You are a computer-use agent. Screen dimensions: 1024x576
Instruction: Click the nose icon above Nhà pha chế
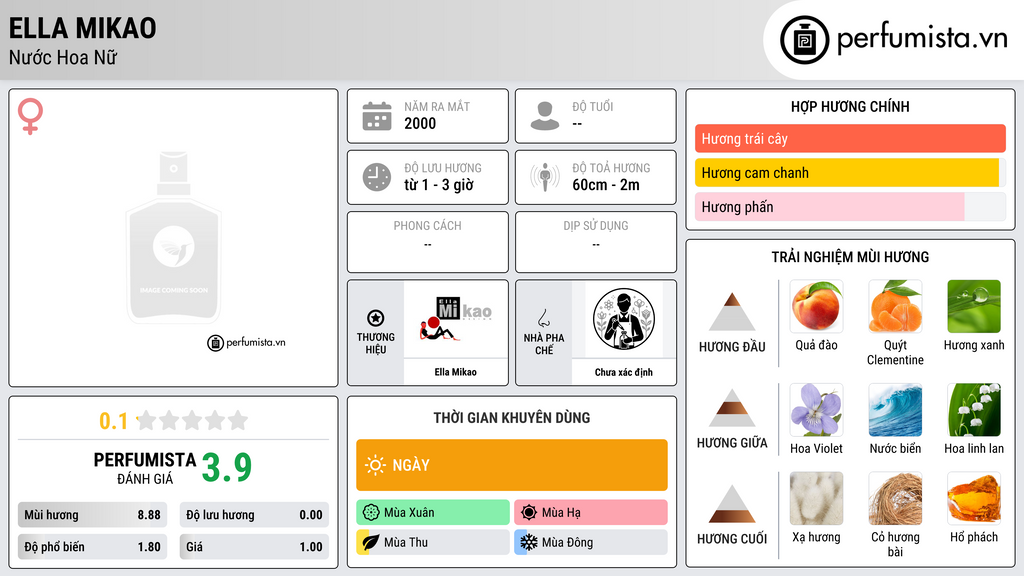click(x=543, y=318)
